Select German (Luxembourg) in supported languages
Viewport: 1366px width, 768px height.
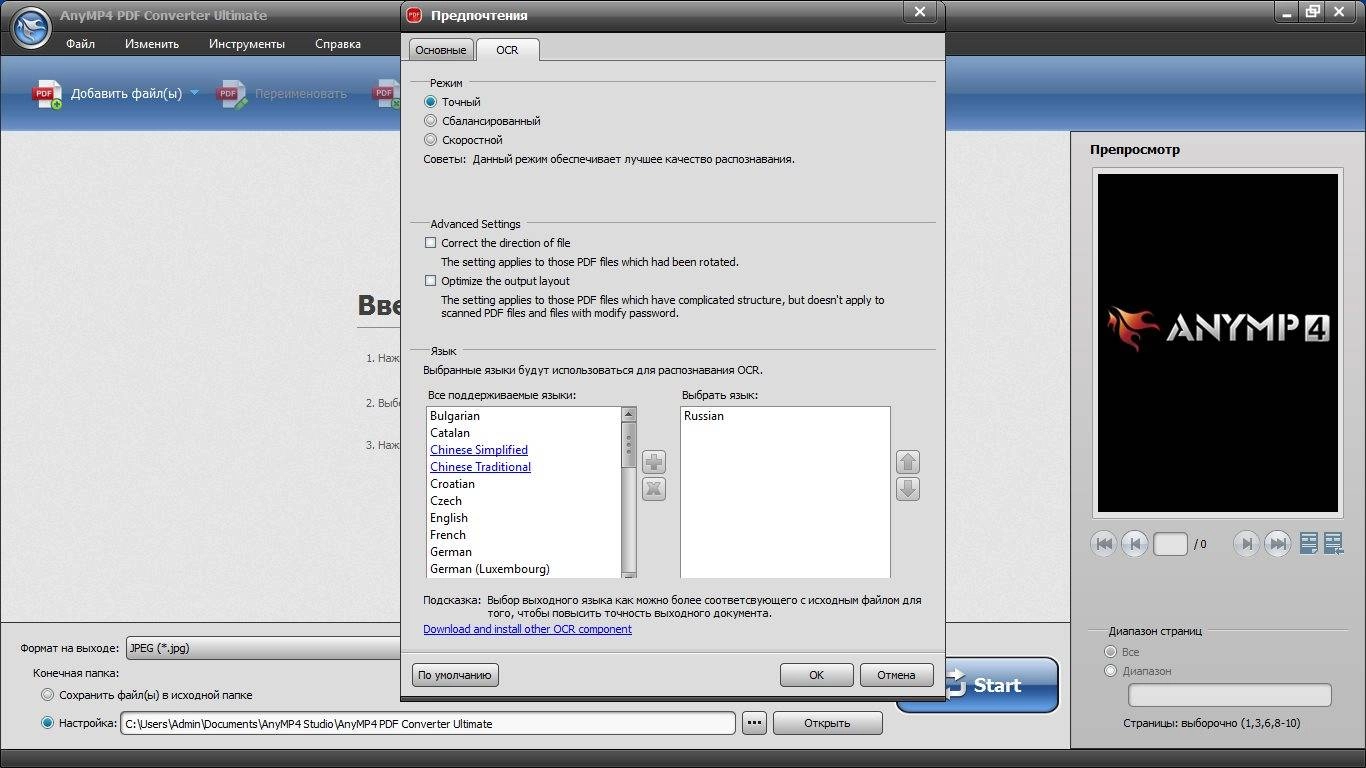pos(490,569)
